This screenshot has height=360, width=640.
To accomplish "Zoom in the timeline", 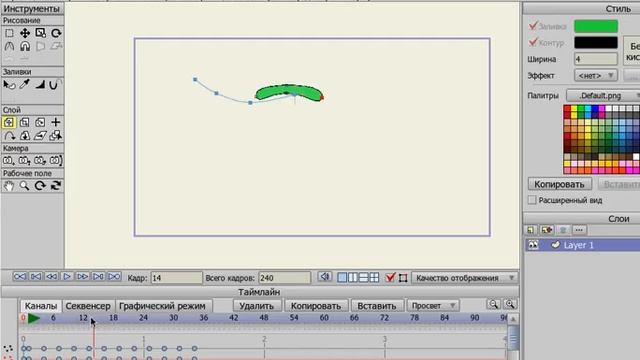I will pyautogui.click(x=510, y=304).
